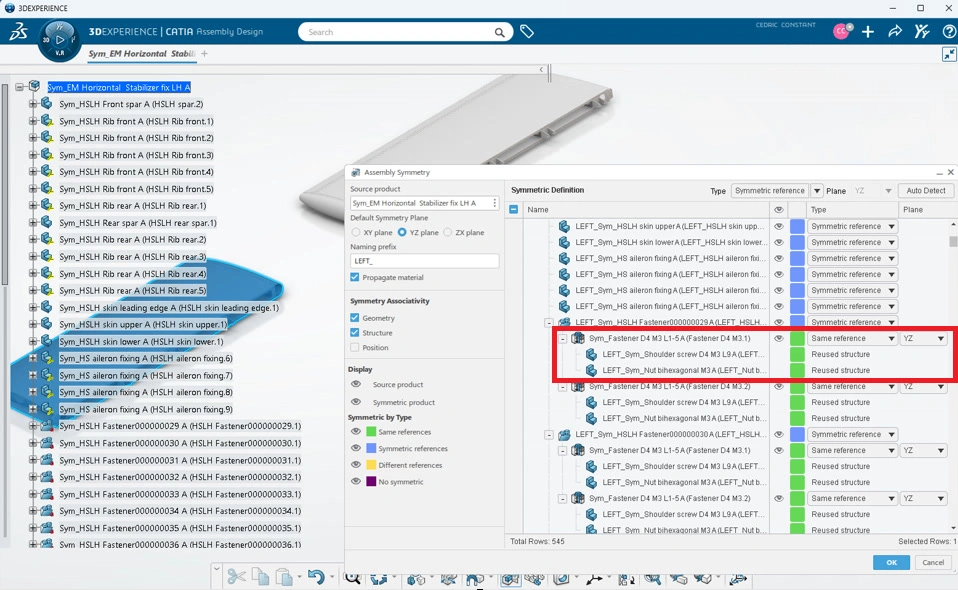Open the Plane YZ dropdown beside Auto Detect
Viewport: 958px width, 590px height.
pyautogui.click(x=888, y=191)
